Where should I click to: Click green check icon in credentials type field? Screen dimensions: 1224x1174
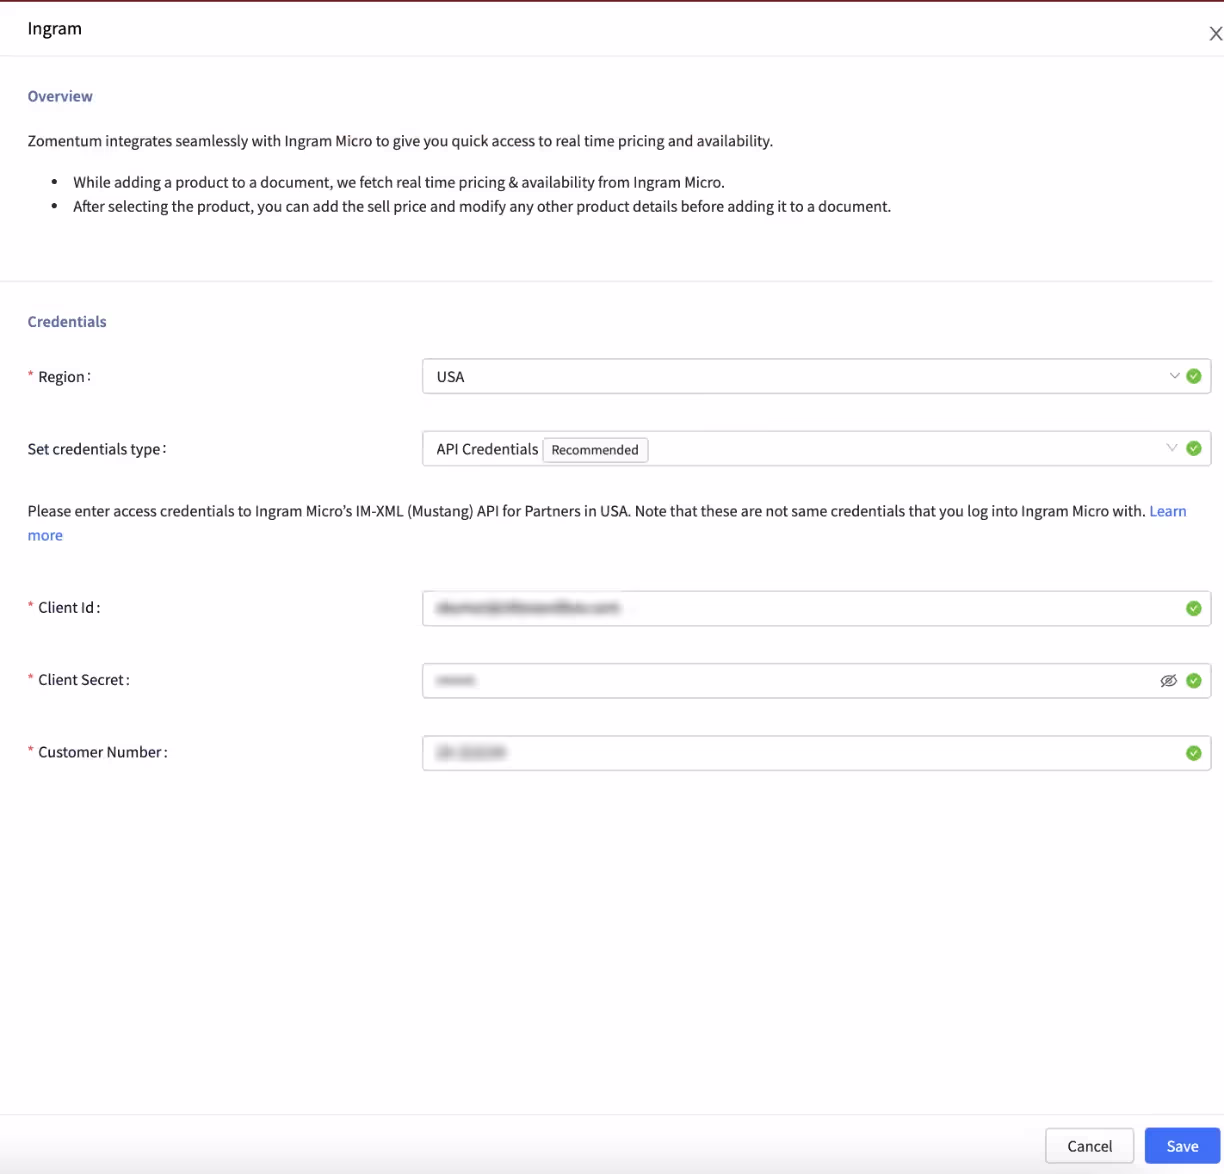pos(1193,448)
